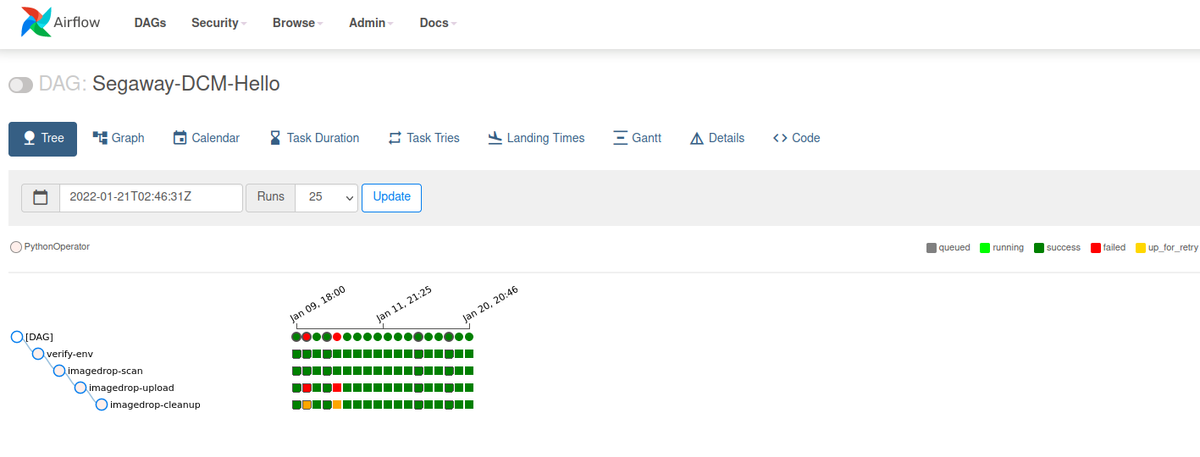Expand the Browse menu
Viewport: 1200px width, 457px height.
(x=297, y=23)
